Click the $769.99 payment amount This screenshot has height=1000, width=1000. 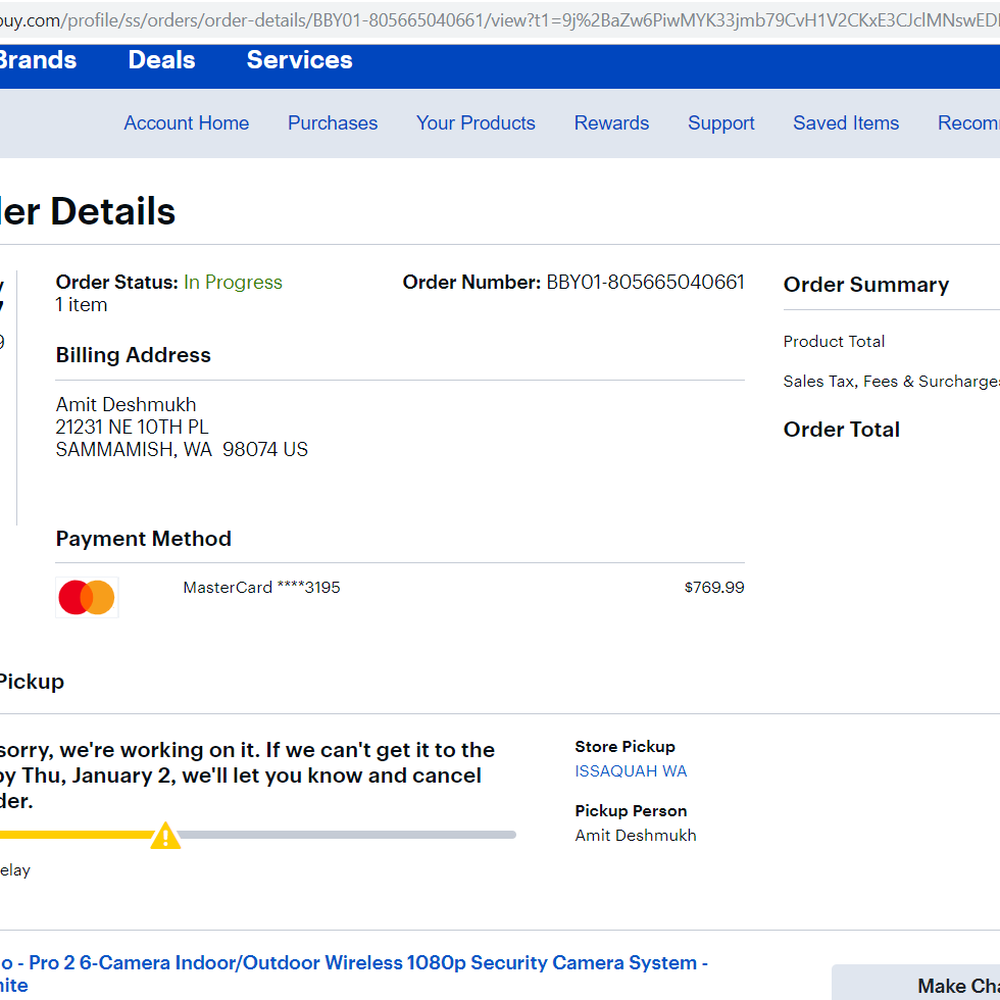pos(714,587)
